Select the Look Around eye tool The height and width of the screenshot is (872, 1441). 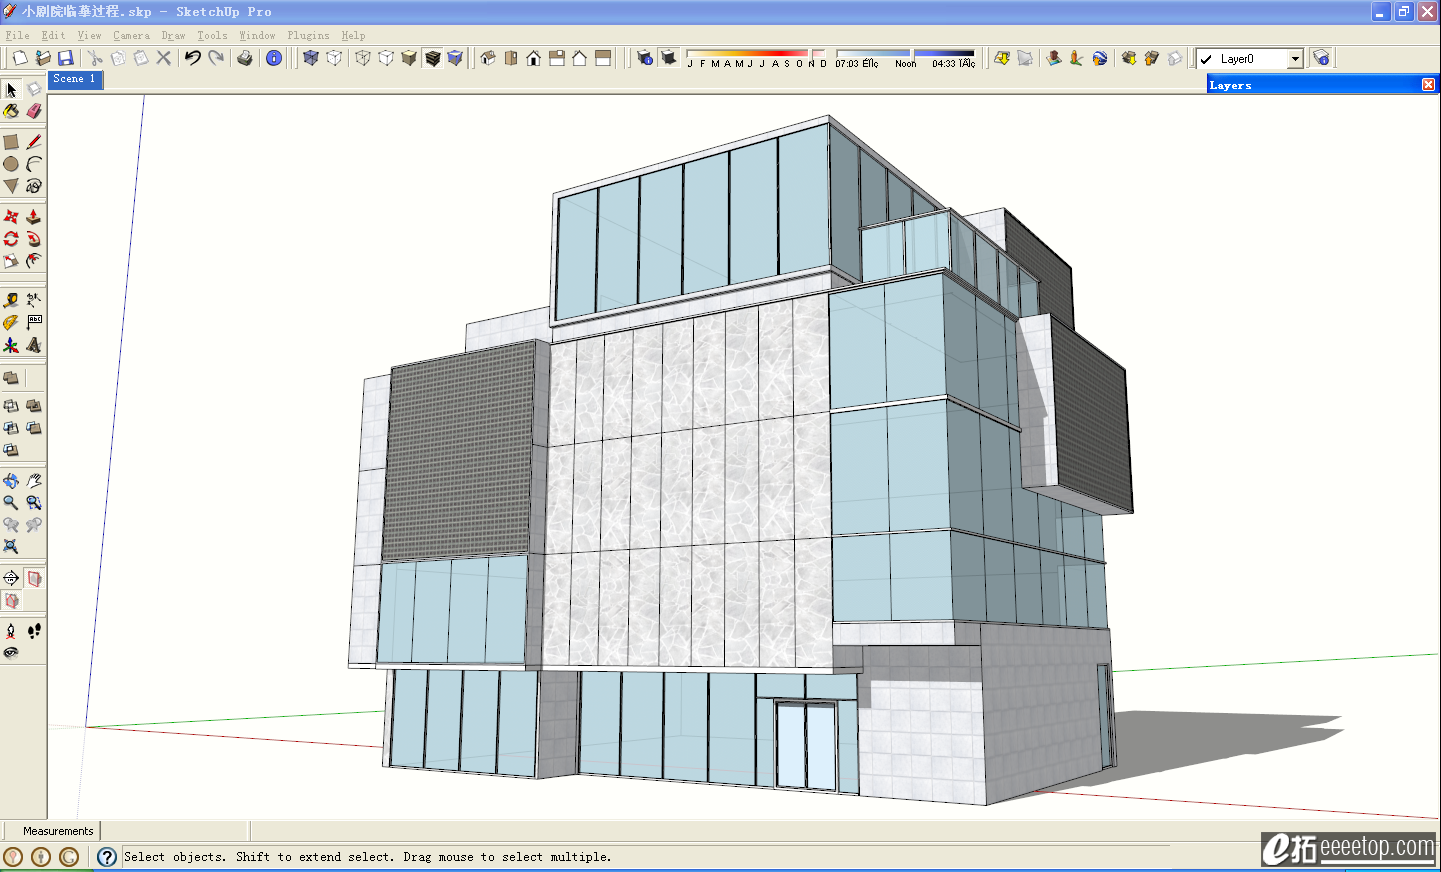[x=11, y=653]
